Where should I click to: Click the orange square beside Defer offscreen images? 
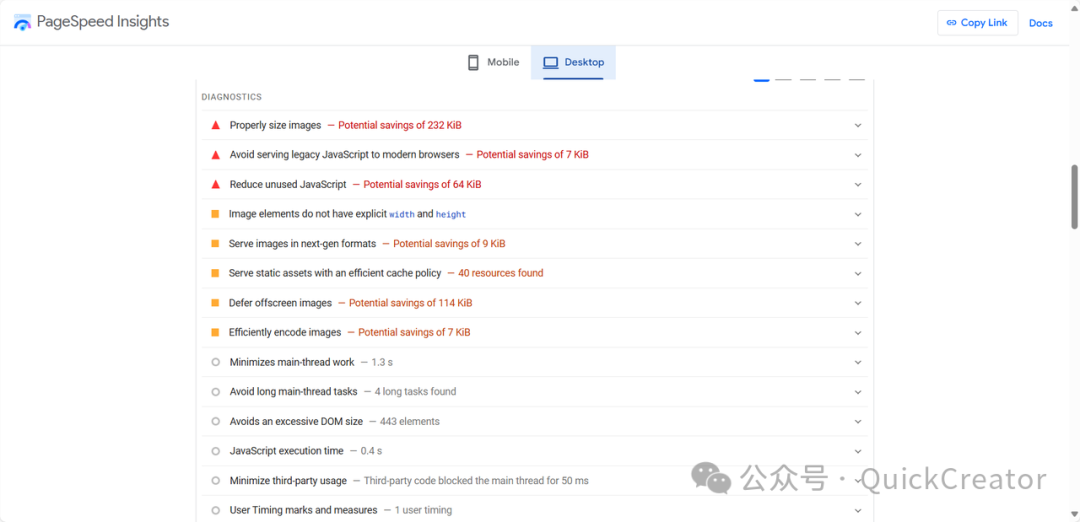pyautogui.click(x=215, y=303)
